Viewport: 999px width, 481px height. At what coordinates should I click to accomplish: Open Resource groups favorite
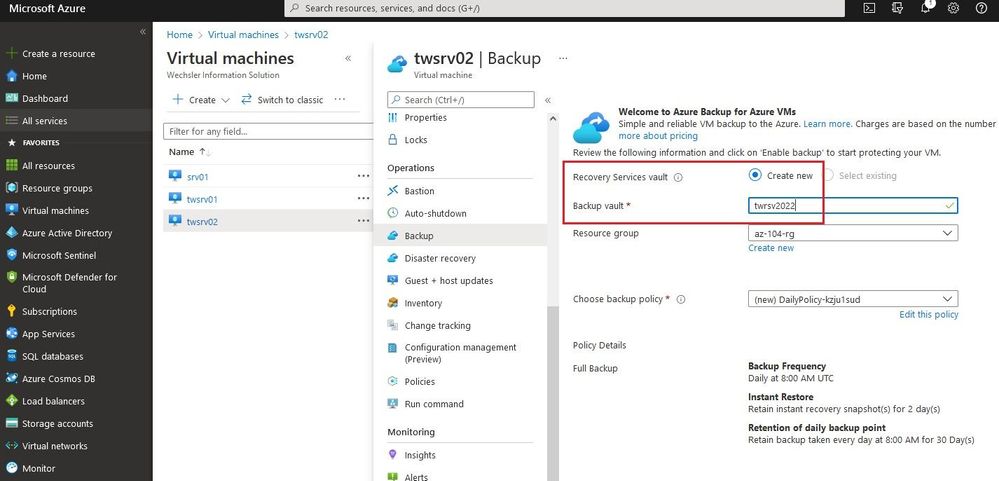click(57, 189)
